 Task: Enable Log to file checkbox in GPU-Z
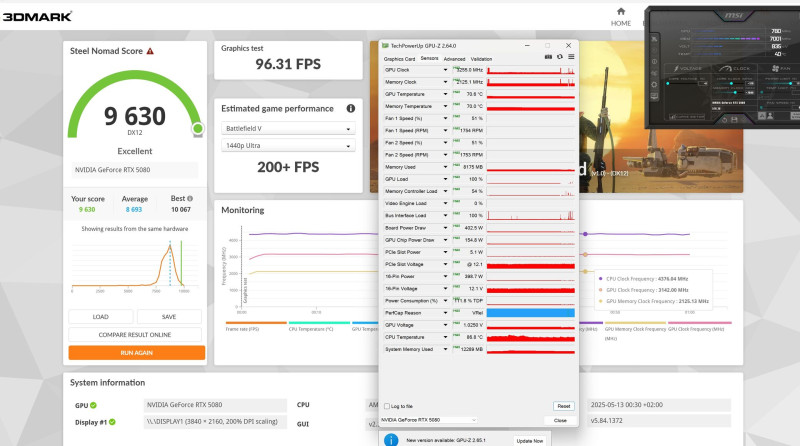coord(387,406)
